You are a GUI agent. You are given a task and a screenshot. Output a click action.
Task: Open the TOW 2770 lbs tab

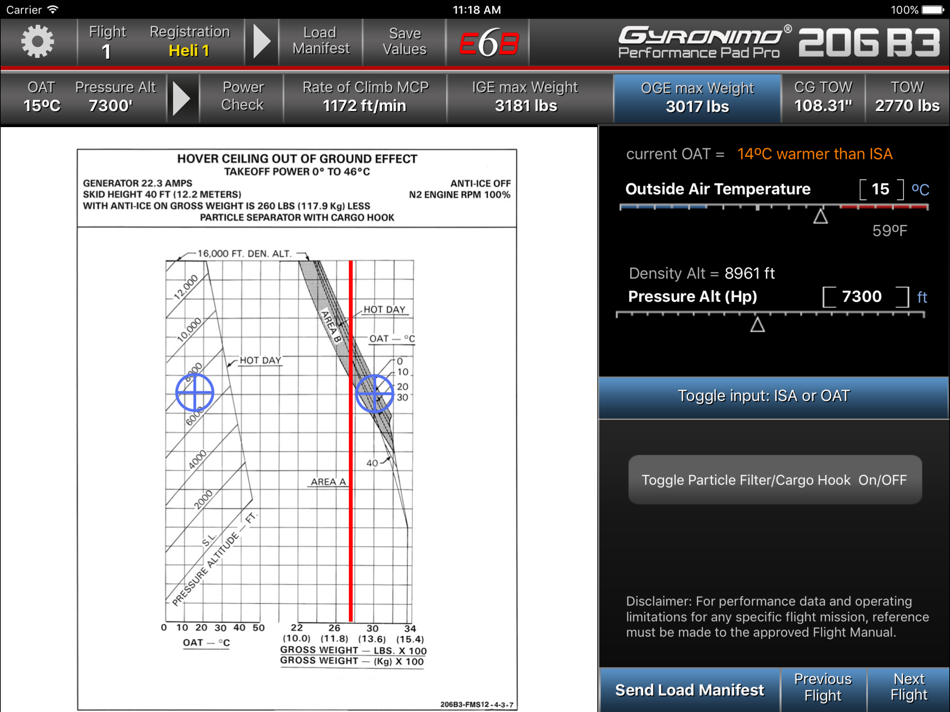pos(907,97)
